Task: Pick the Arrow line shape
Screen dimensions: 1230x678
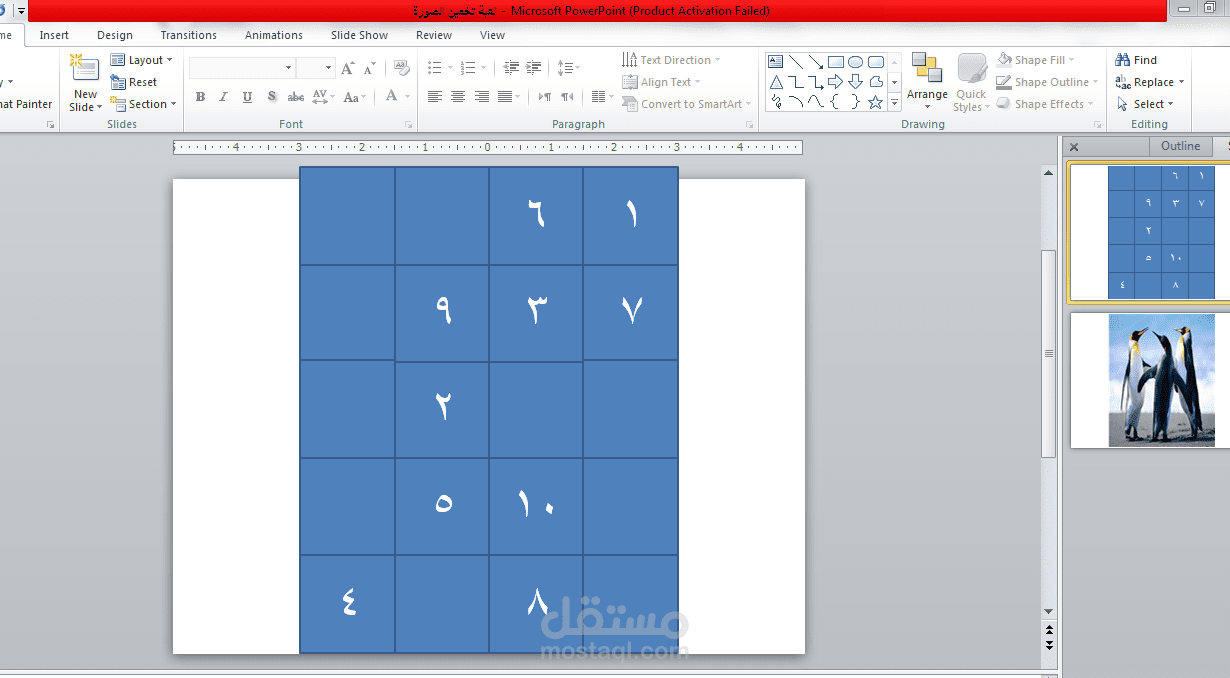Action: click(816, 62)
